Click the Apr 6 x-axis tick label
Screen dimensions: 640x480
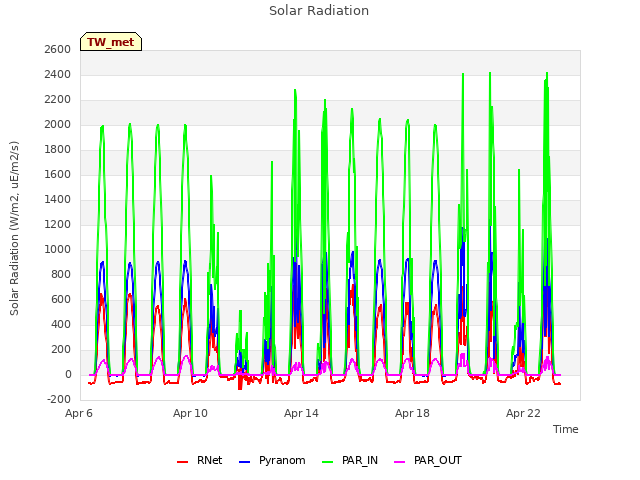coord(79,413)
